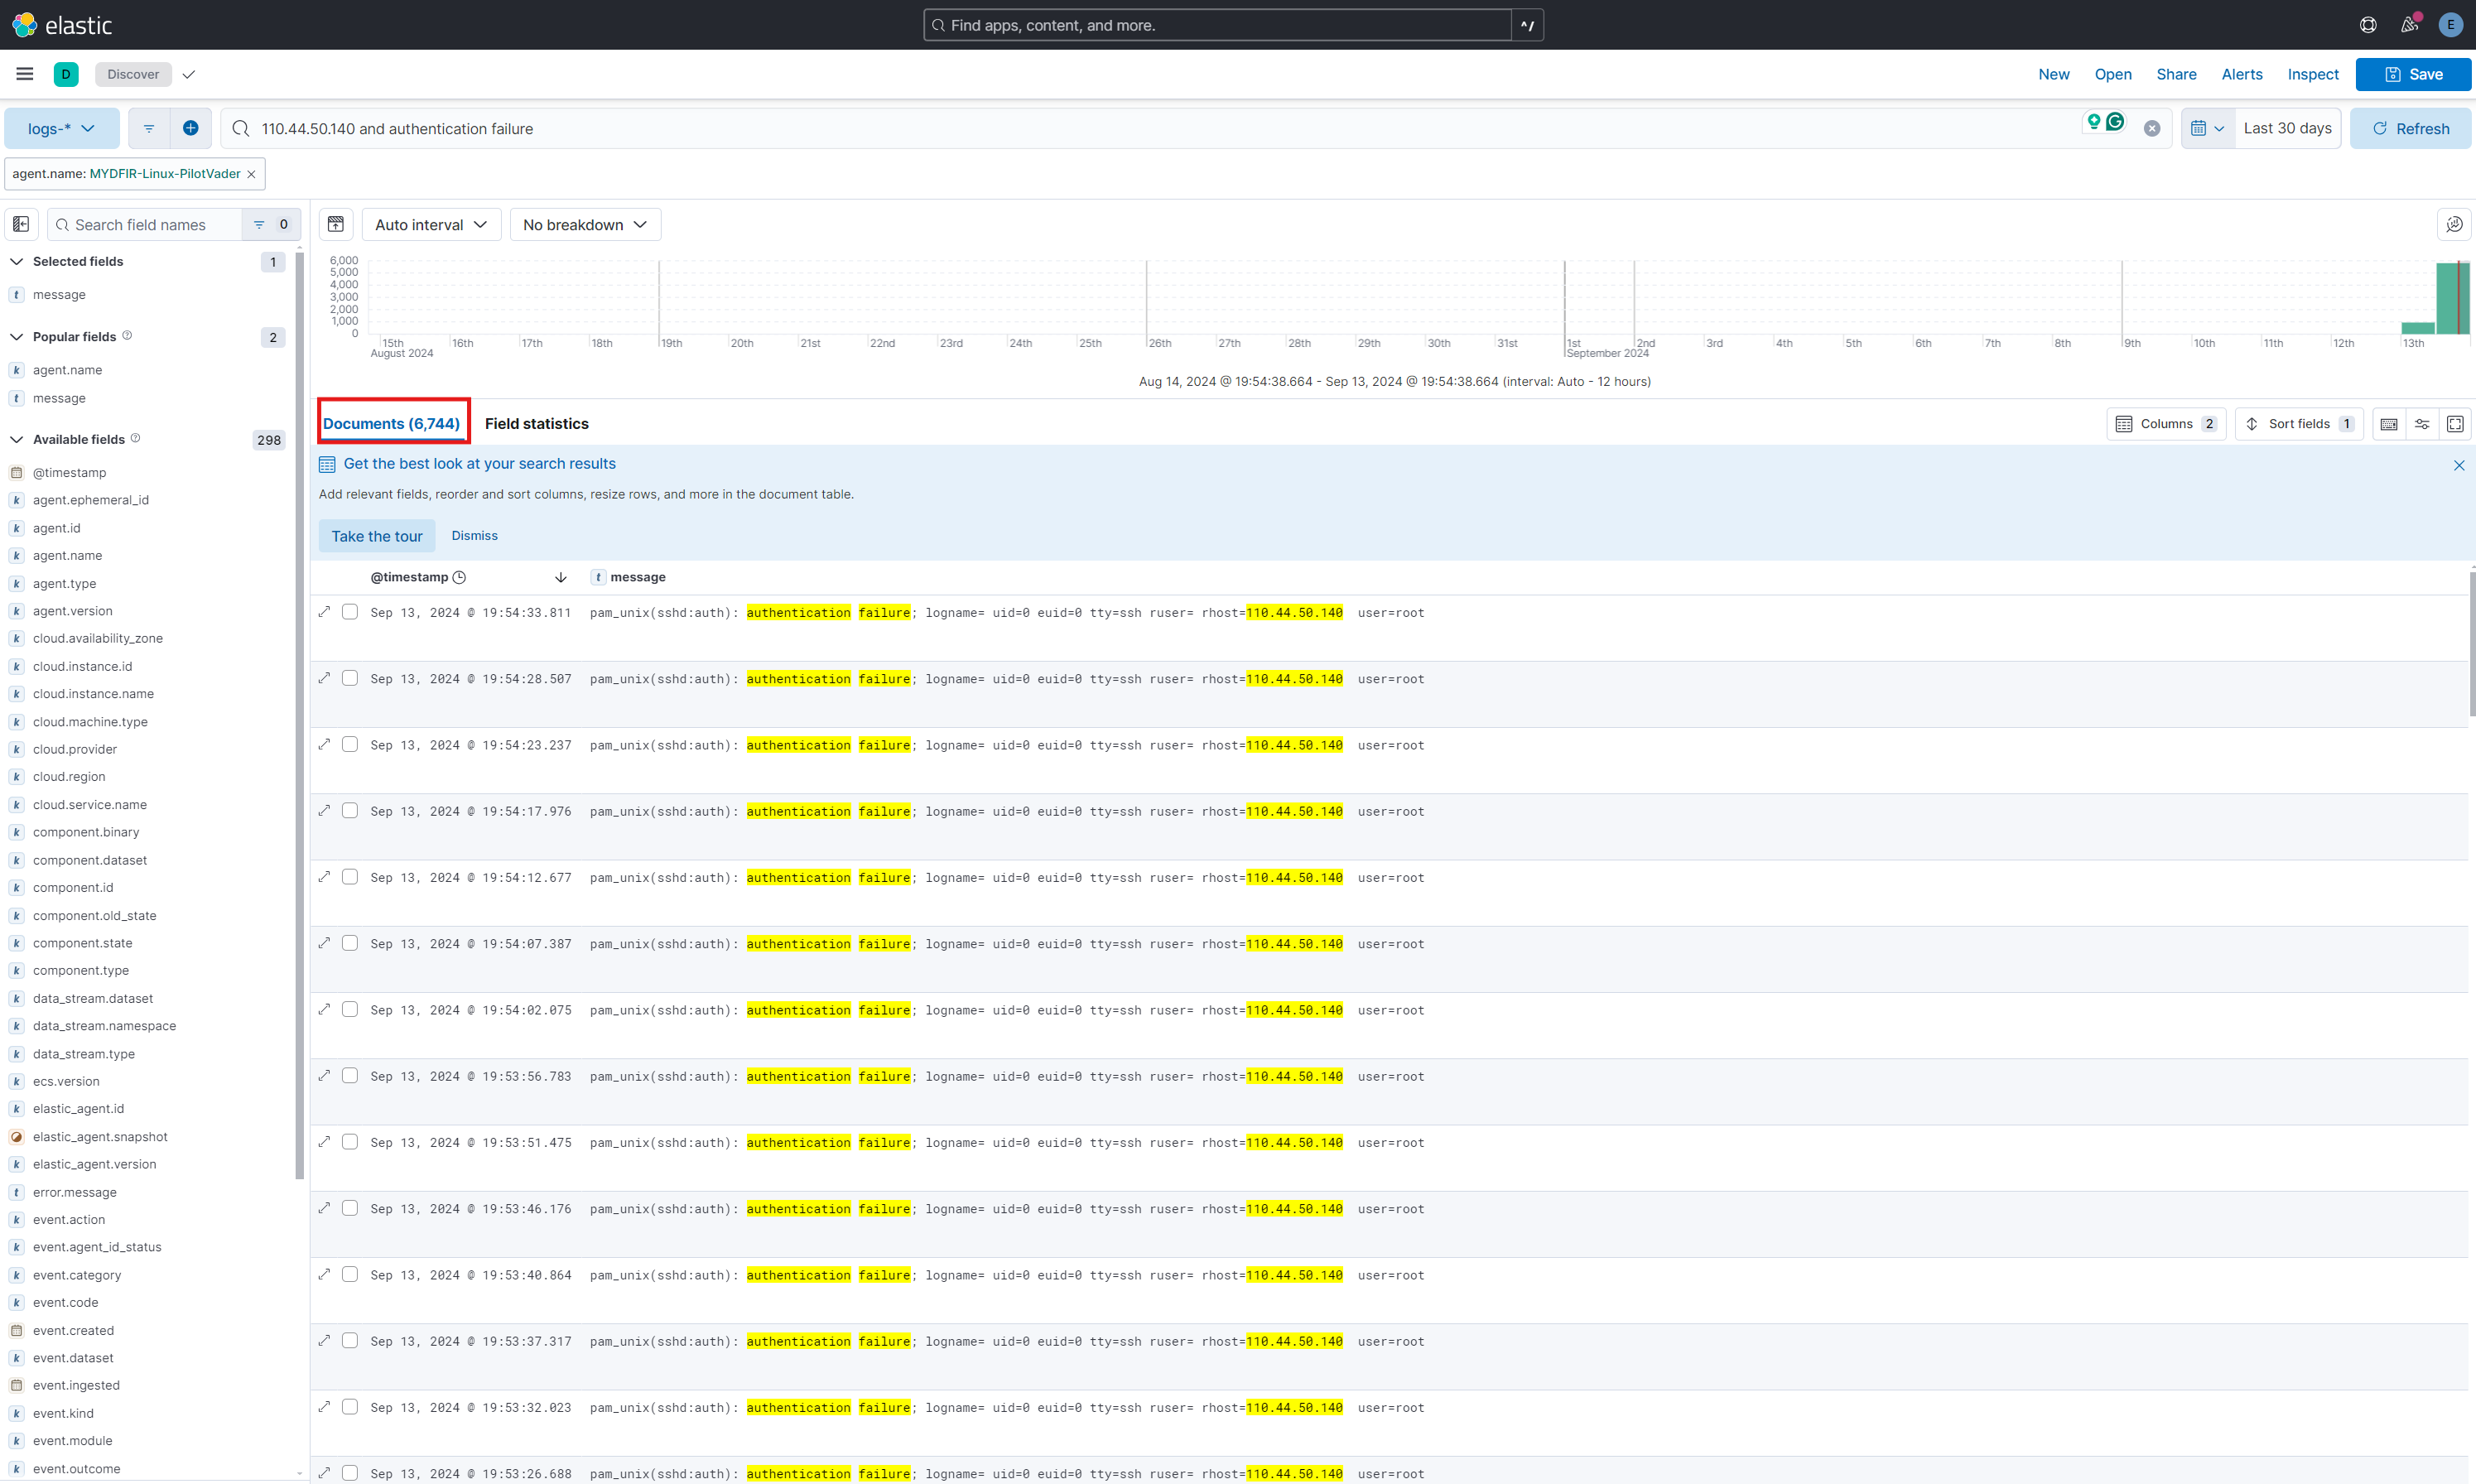Open the Auto interval dropdown
The width and height of the screenshot is (2476, 1484).
pyautogui.click(x=431, y=224)
